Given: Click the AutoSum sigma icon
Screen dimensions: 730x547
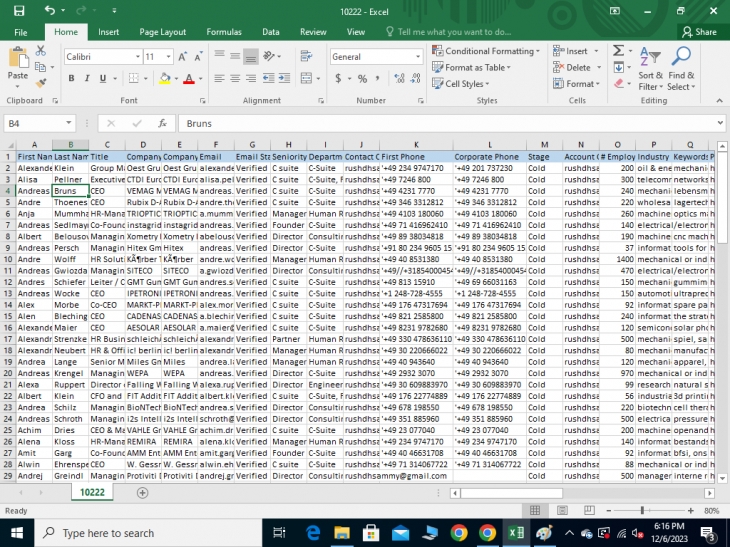Looking at the screenshot, I should [618, 50].
